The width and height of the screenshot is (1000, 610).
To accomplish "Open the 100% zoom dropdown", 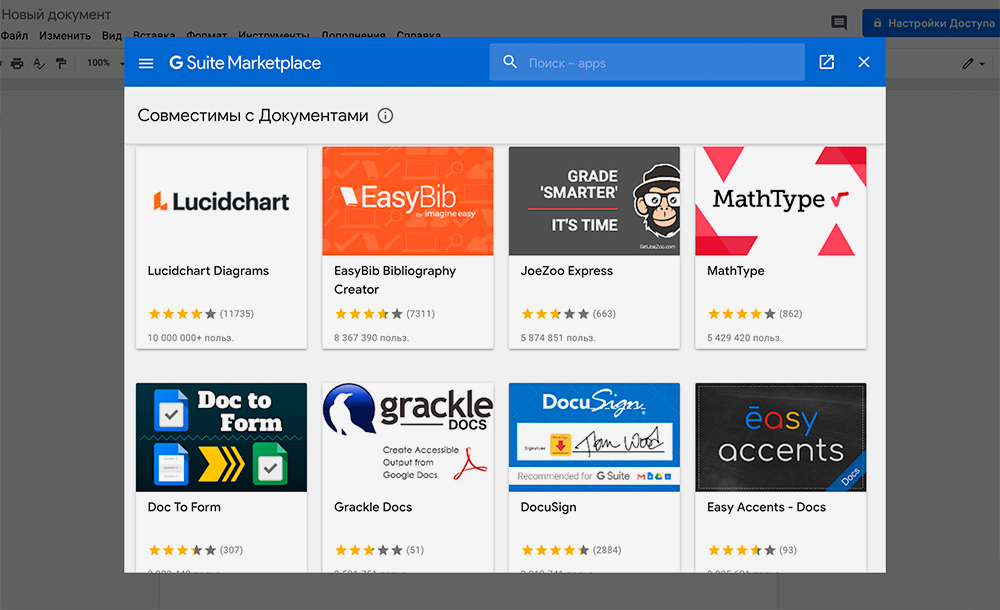I will point(105,63).
